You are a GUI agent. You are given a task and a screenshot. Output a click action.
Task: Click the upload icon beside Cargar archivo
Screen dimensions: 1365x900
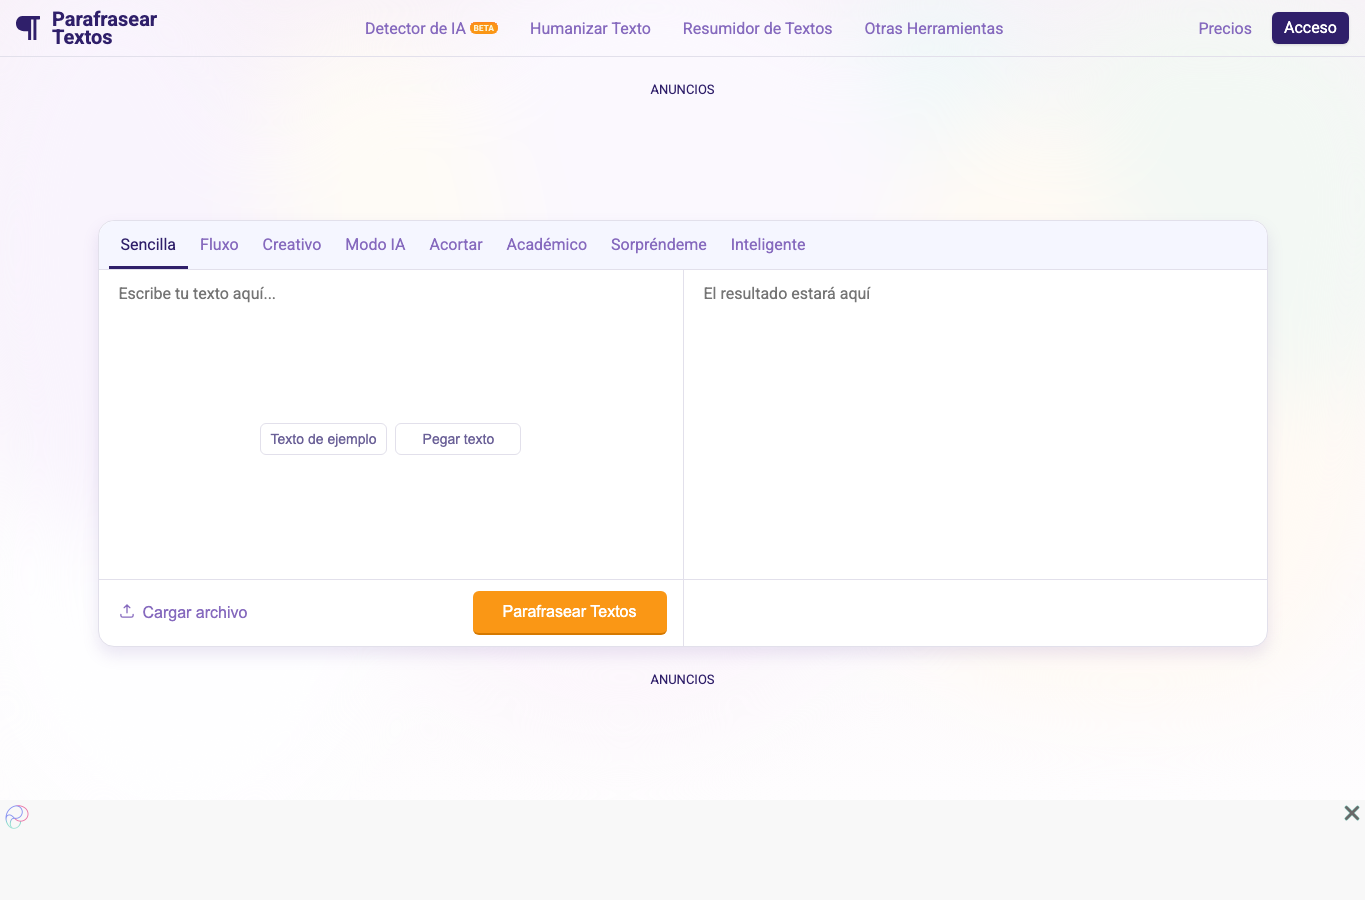[127, 611]
